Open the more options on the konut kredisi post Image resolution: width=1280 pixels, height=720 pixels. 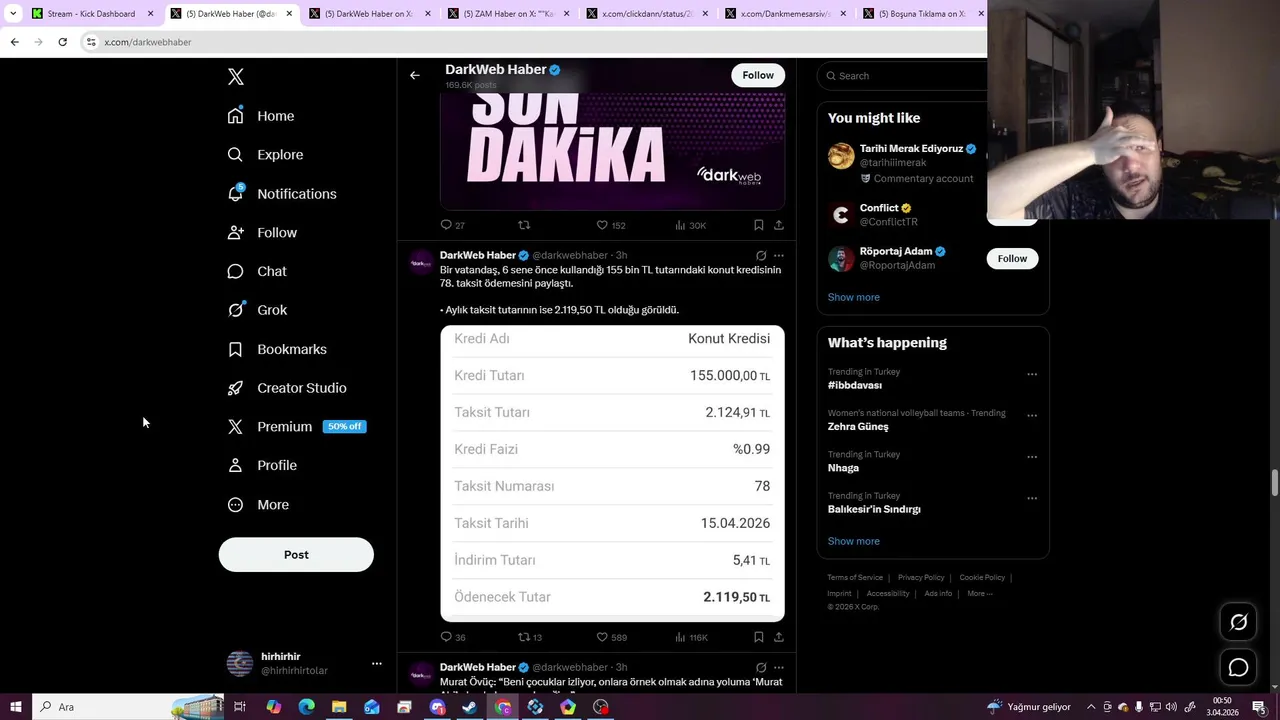[779, 256]
